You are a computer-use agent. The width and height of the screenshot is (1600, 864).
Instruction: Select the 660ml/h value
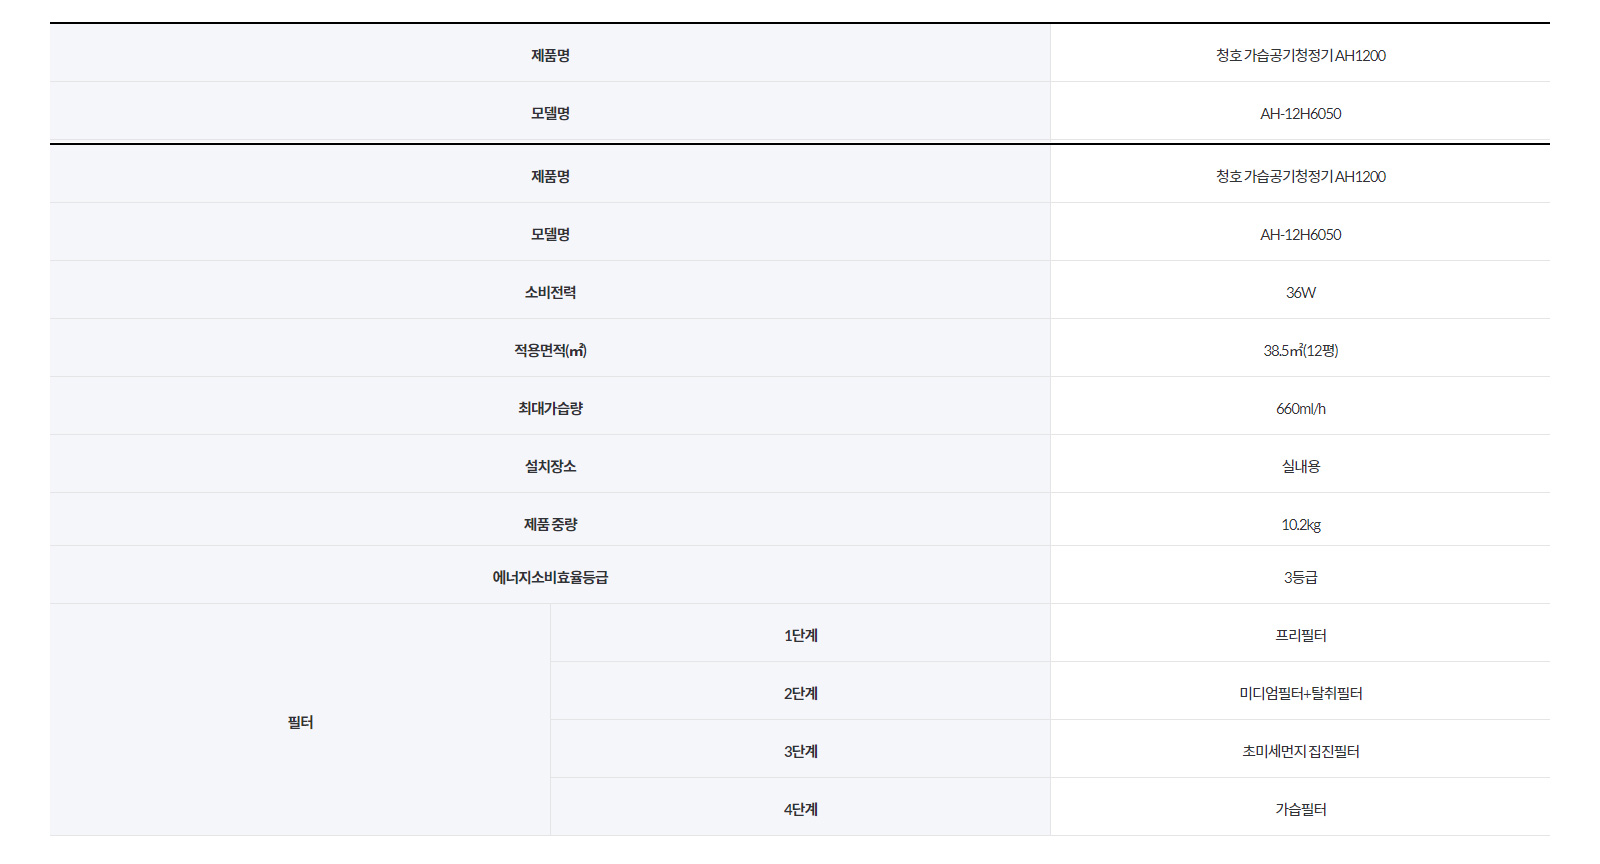[x=1300, y=408]
